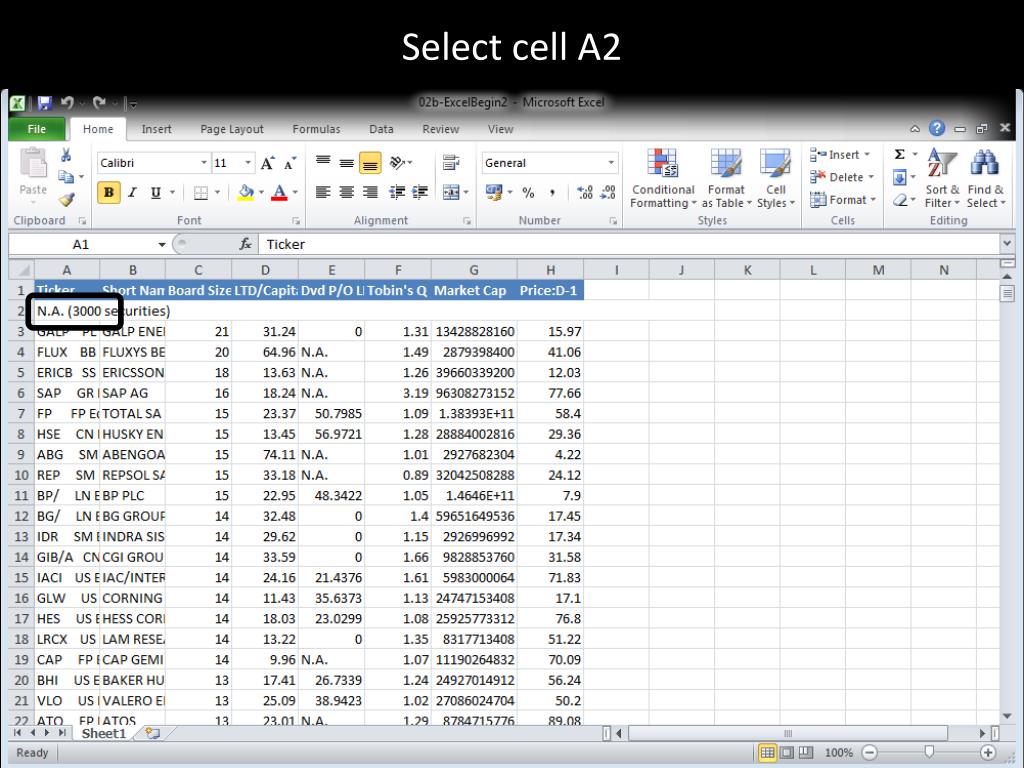Click the Percent Style icon
1024x768 pixels.
[528, 193]
